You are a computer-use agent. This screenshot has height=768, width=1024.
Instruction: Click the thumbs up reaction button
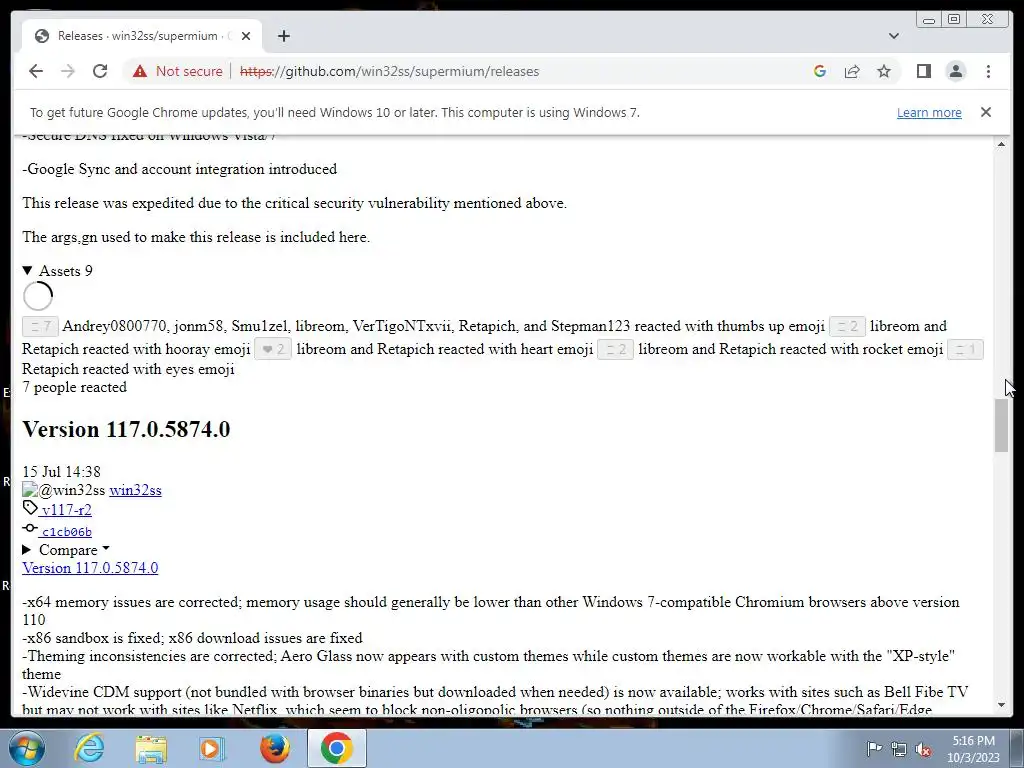pos(40,326)
